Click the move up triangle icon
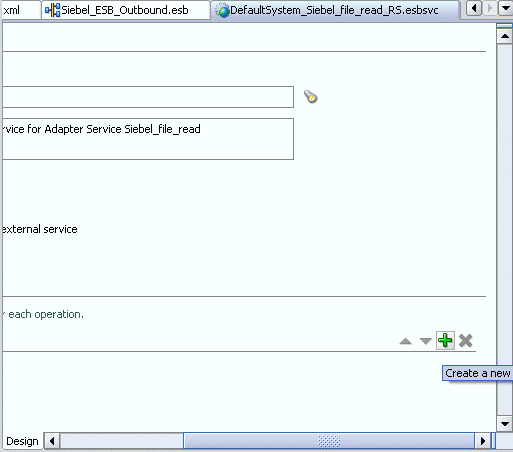The image size is (513, 452). click(x=405, y=341)
